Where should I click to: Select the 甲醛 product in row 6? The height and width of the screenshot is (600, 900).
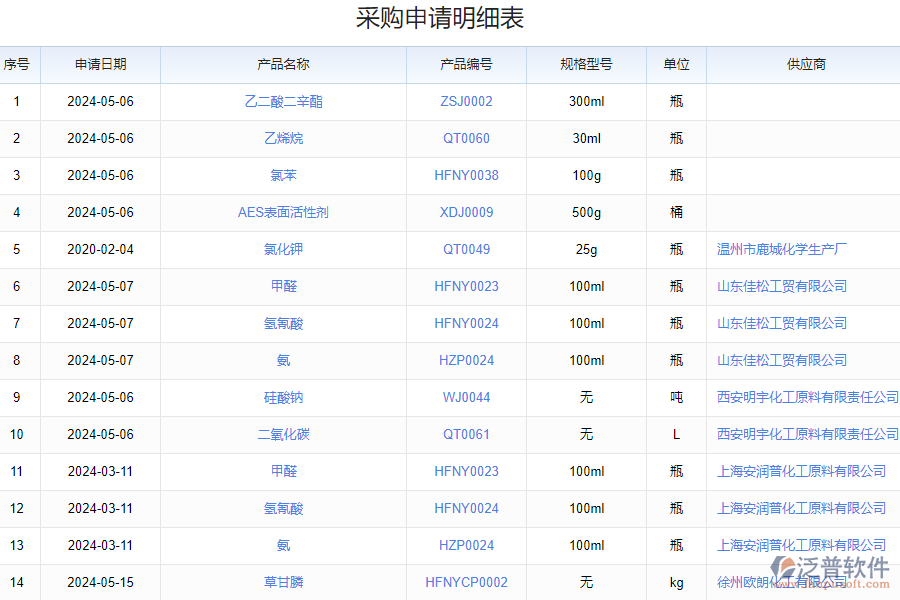pyautogui.click(x=283, y=286)
